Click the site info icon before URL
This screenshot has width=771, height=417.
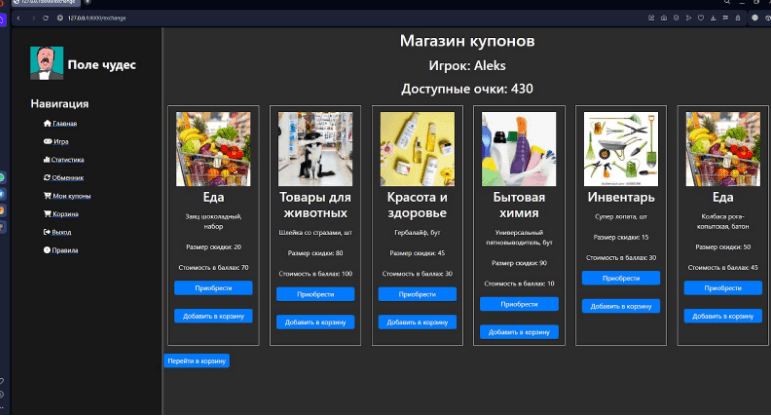[x=60, y=18]
